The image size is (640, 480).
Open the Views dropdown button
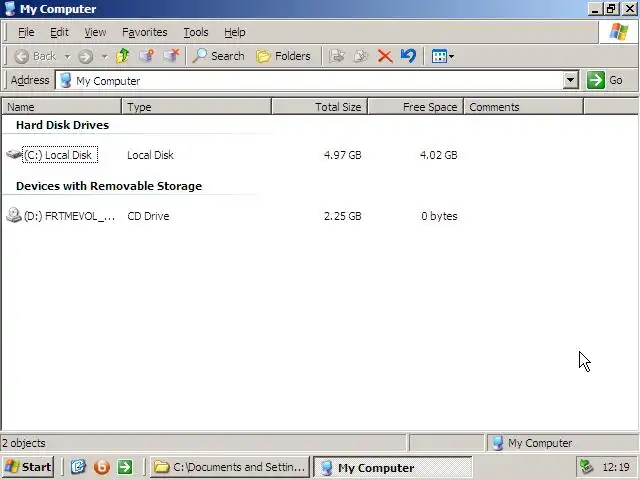tap(443, 56)
